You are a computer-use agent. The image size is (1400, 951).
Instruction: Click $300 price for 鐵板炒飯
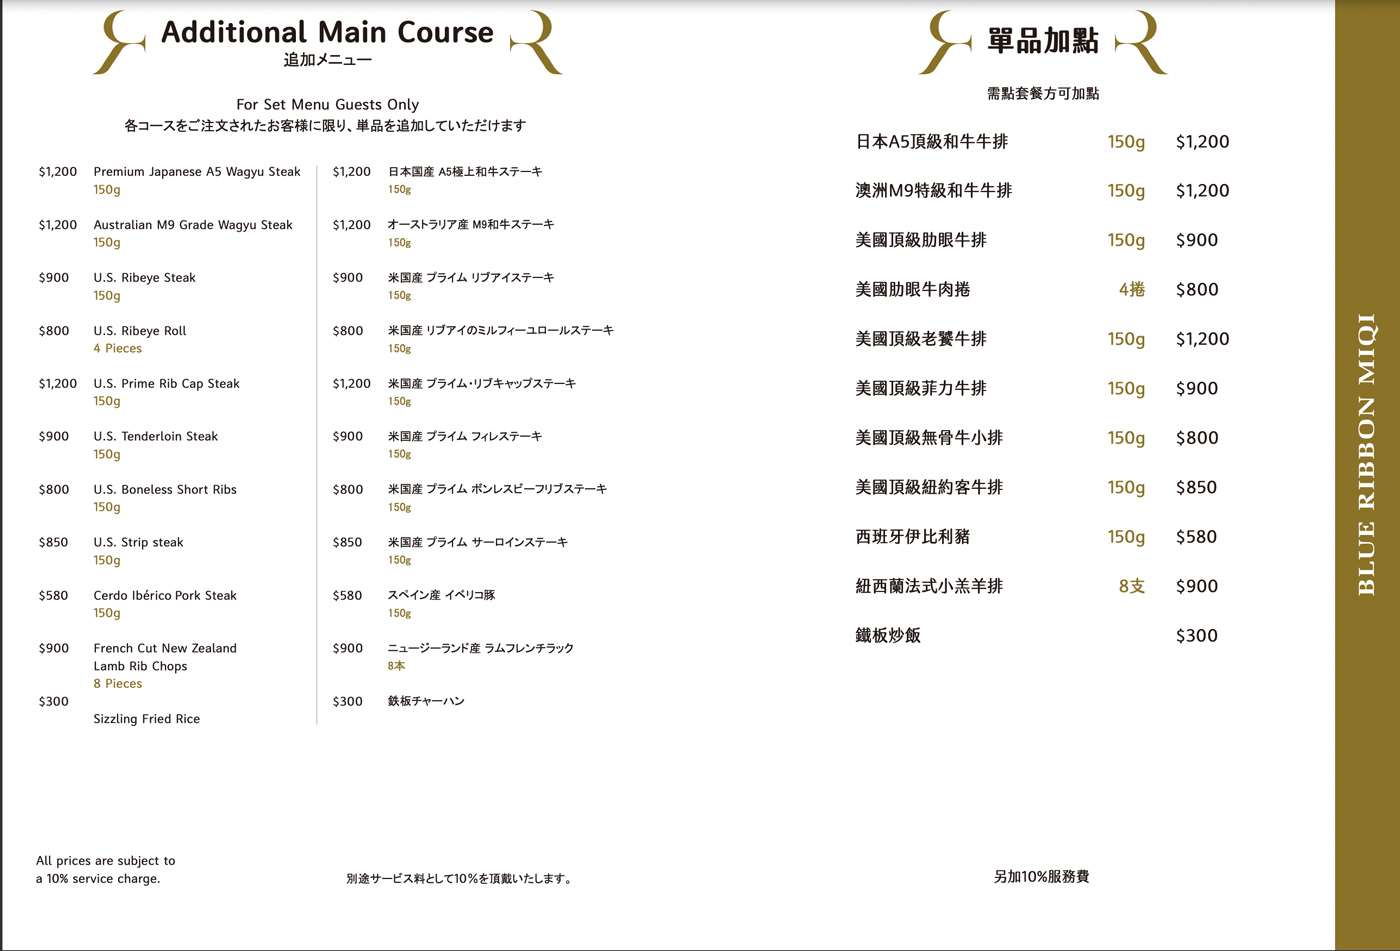(1197, 636)
